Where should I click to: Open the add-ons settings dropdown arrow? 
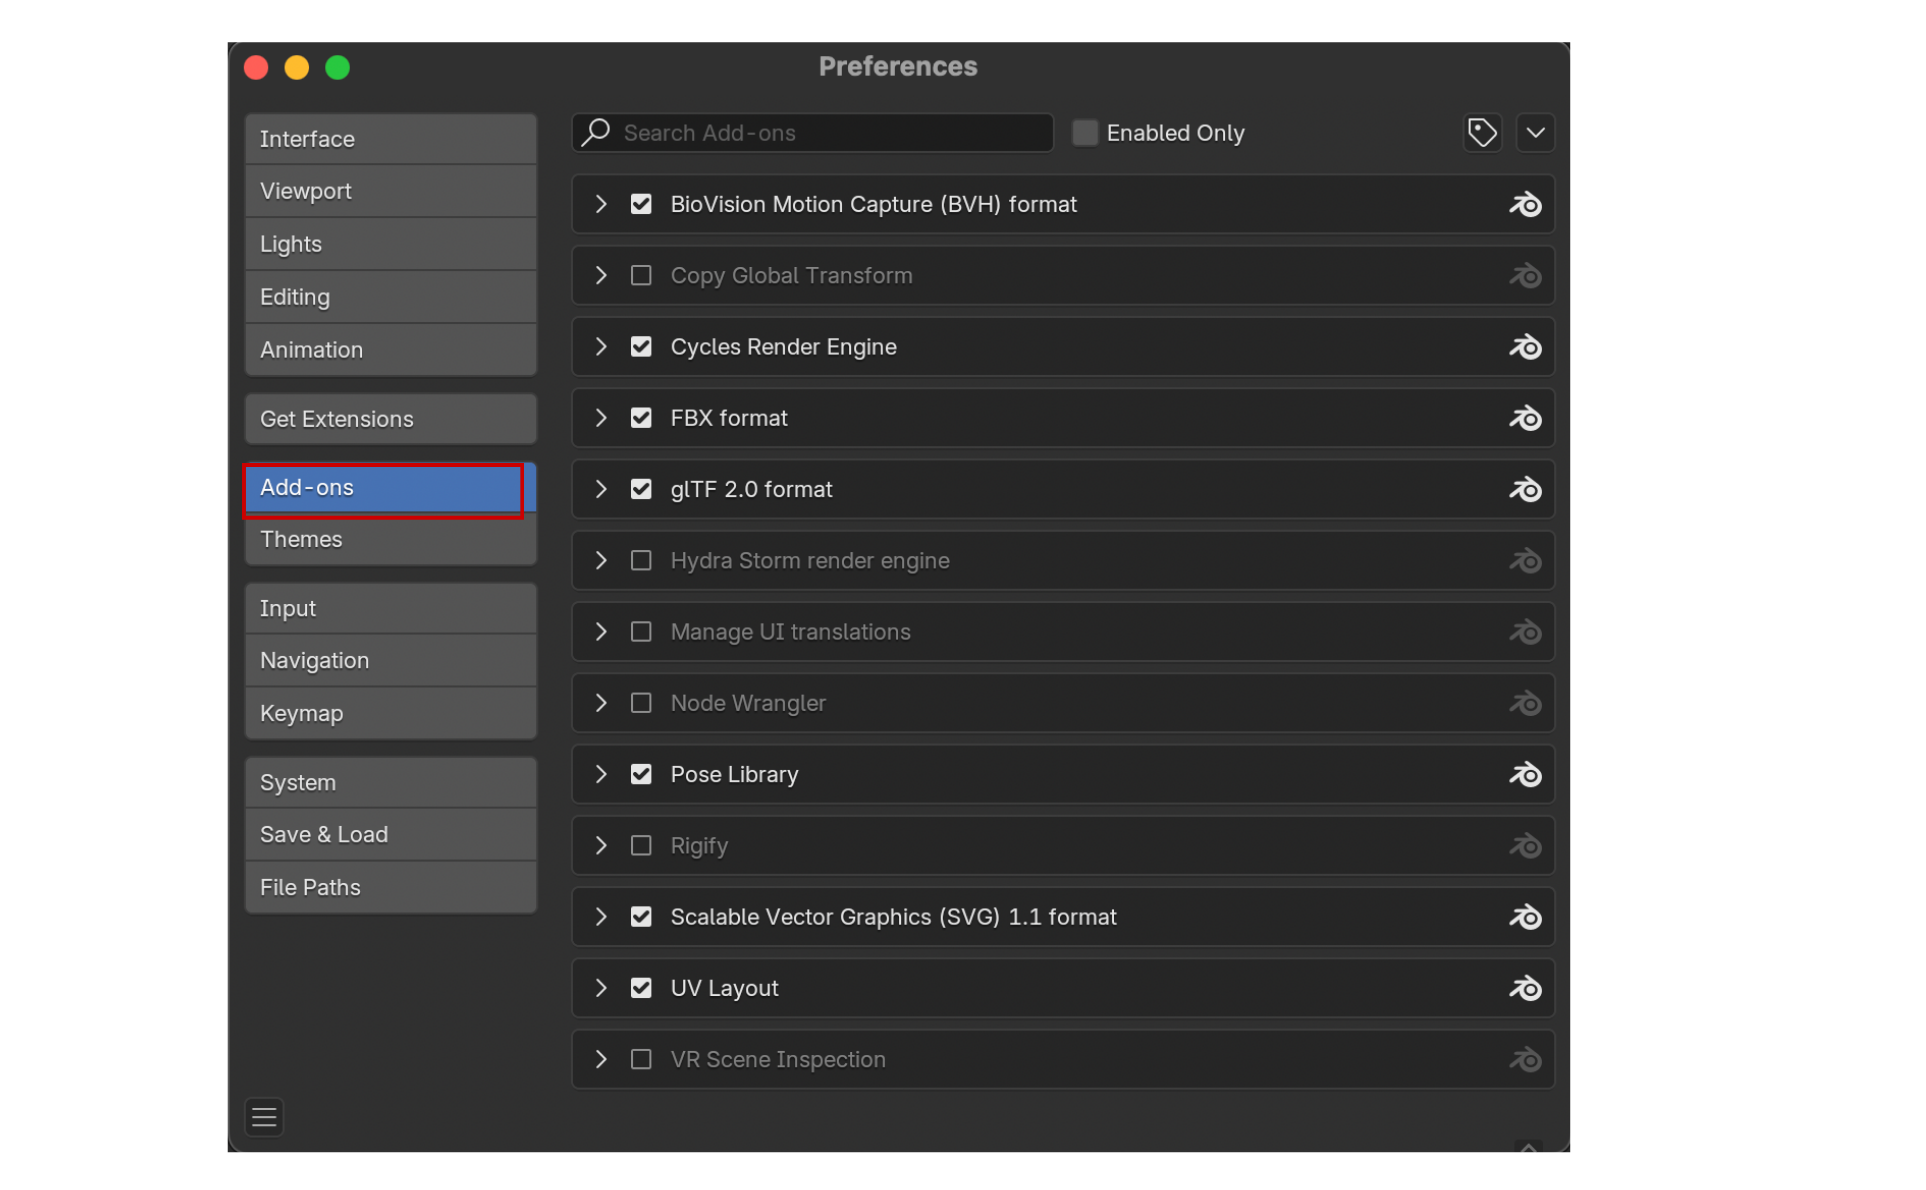click(x=1535, y=133)
